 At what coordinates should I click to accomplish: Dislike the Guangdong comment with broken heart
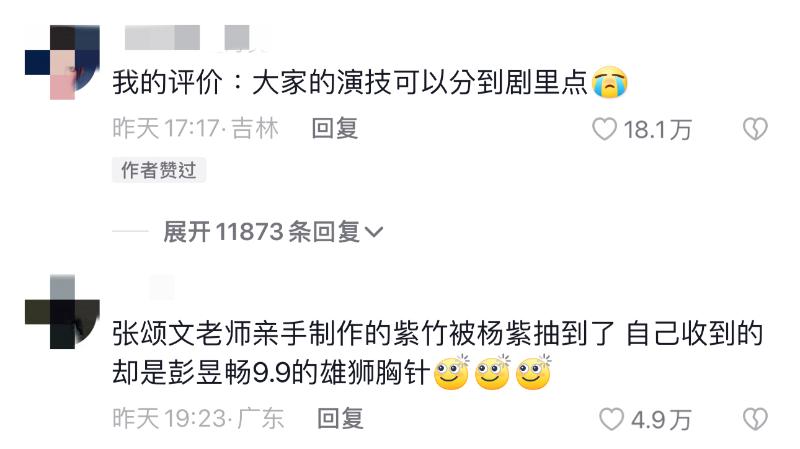point(755,419)
